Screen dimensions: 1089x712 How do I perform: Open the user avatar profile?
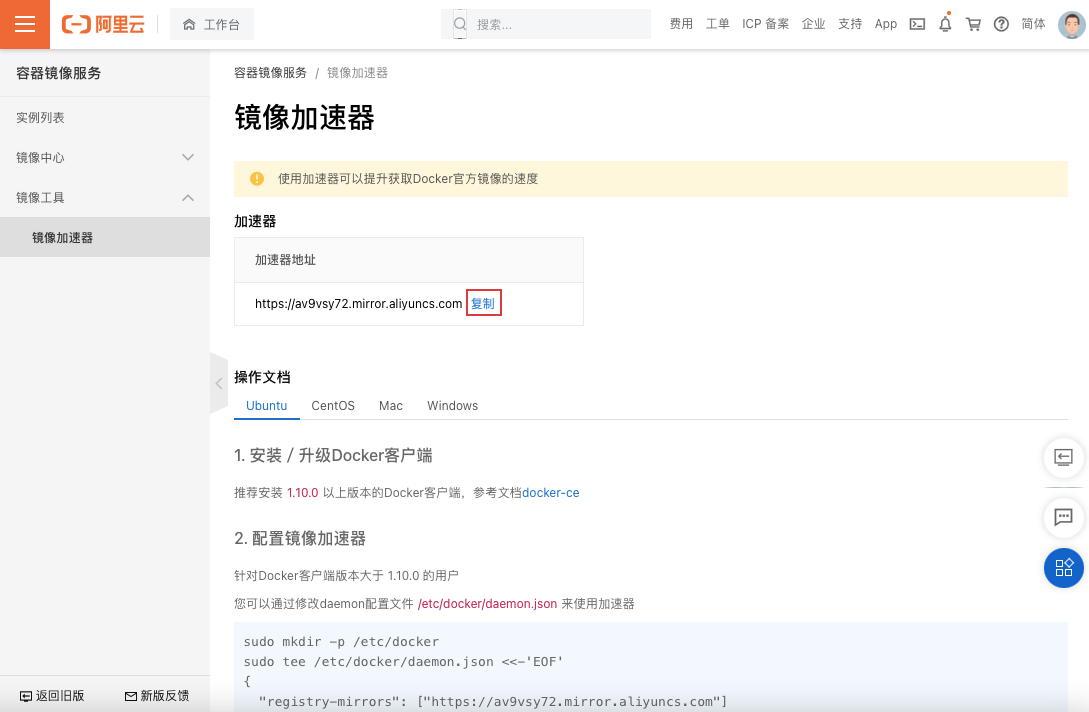(x=1072, y=24)
